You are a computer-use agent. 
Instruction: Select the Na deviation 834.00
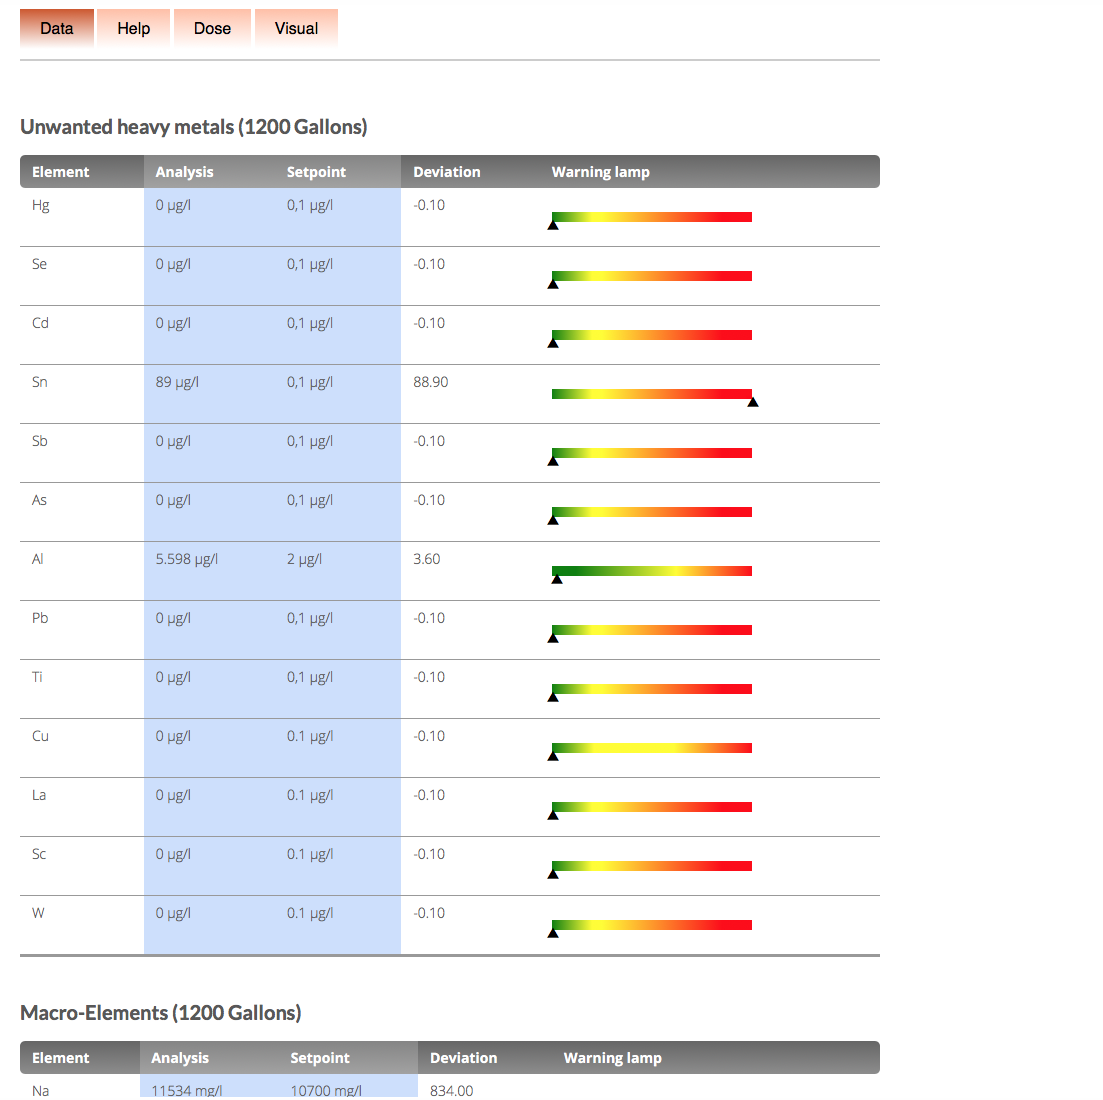(x=452, y=1091)
